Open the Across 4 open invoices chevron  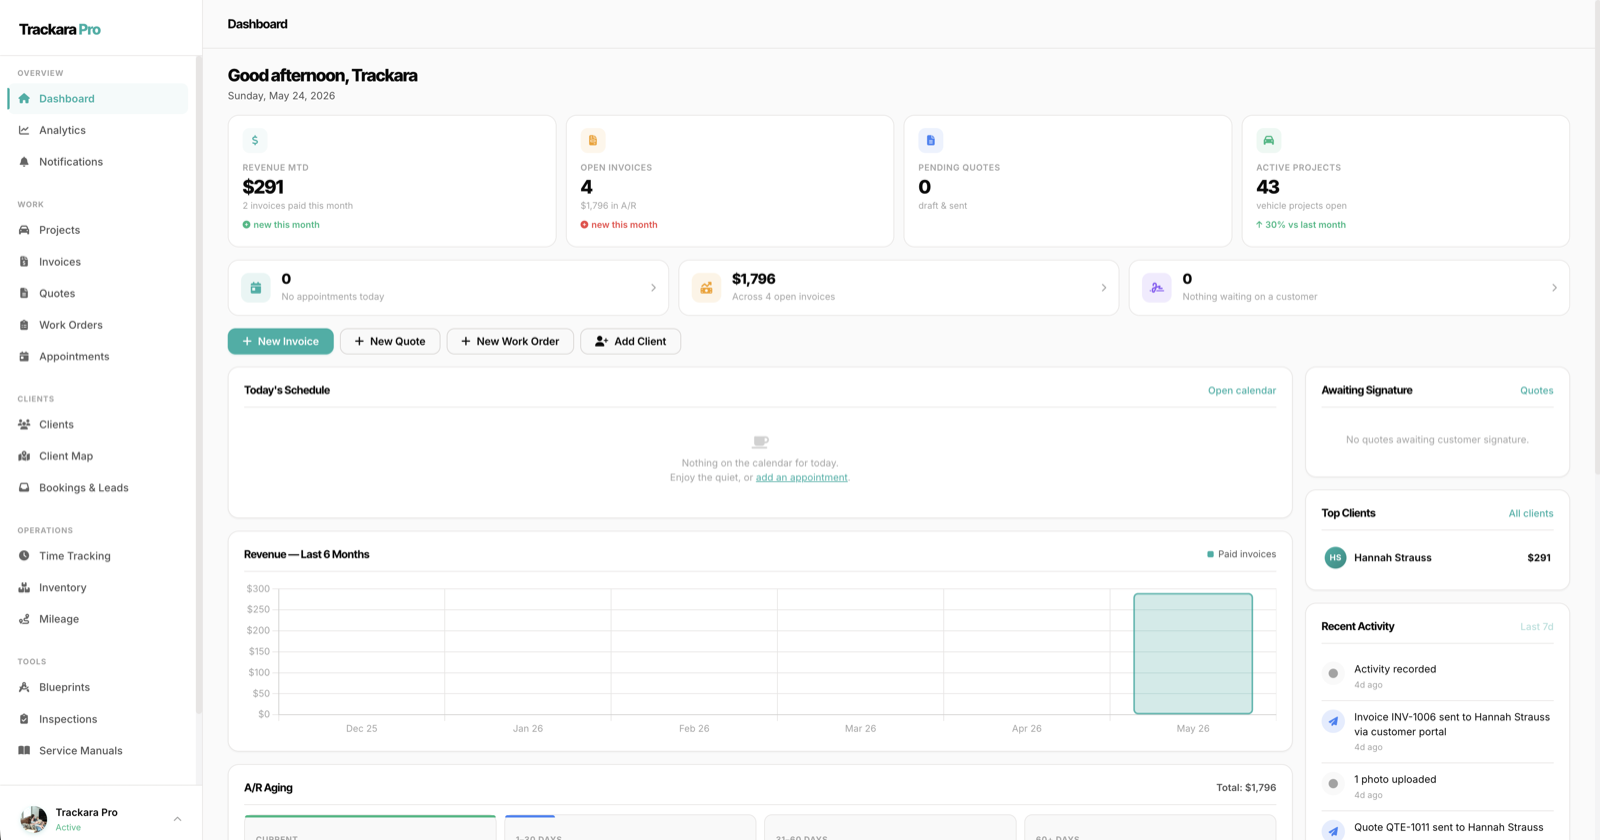pos(1104,288)
